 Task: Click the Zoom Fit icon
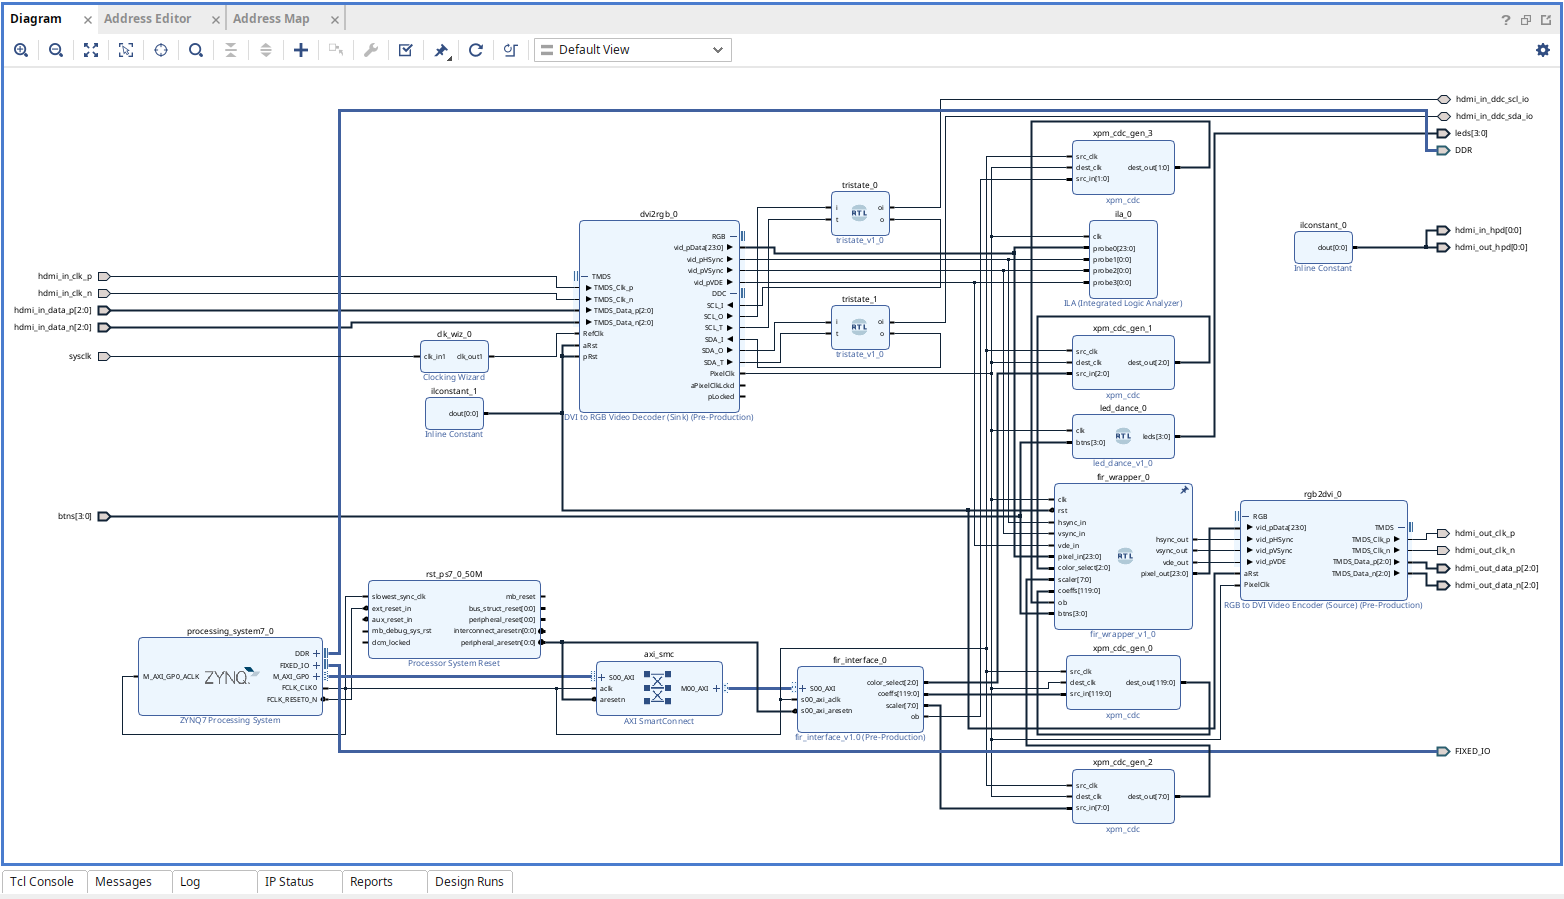point(91,50)
